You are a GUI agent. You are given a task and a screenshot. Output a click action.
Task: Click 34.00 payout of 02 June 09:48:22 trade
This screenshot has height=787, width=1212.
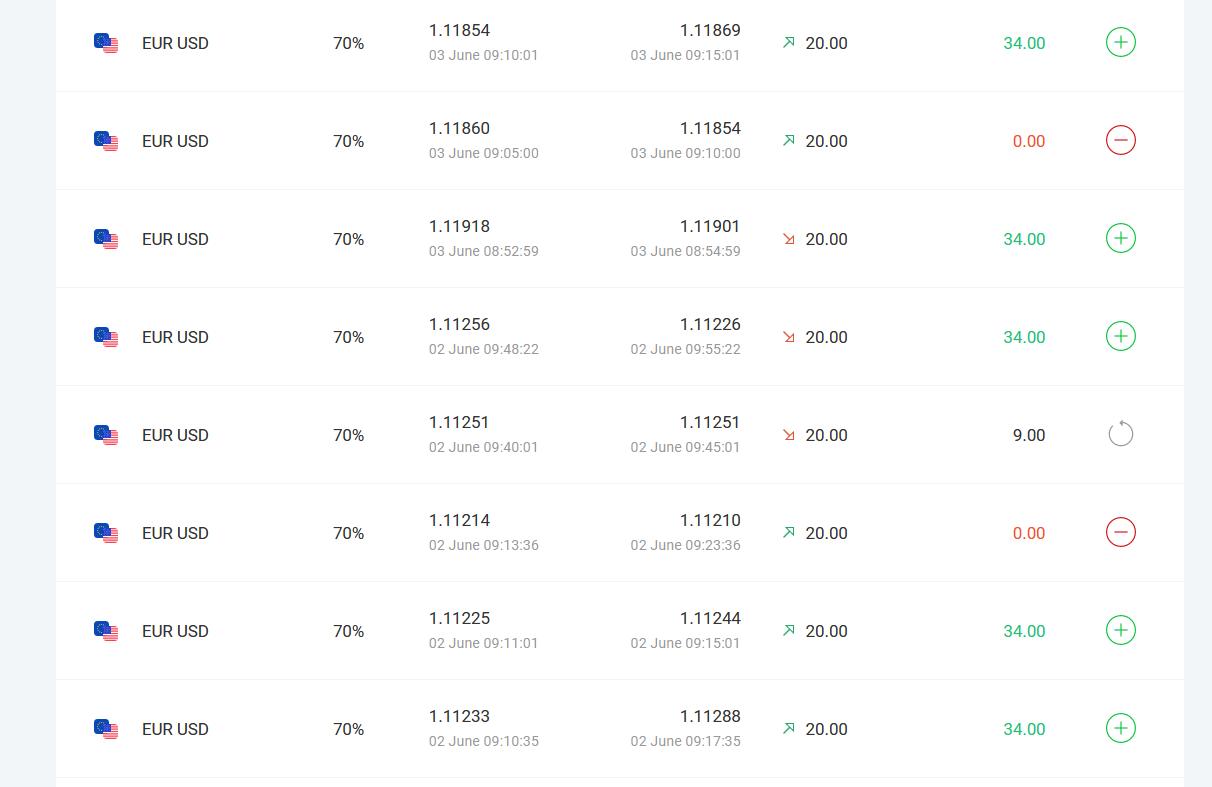[1024, 337]
